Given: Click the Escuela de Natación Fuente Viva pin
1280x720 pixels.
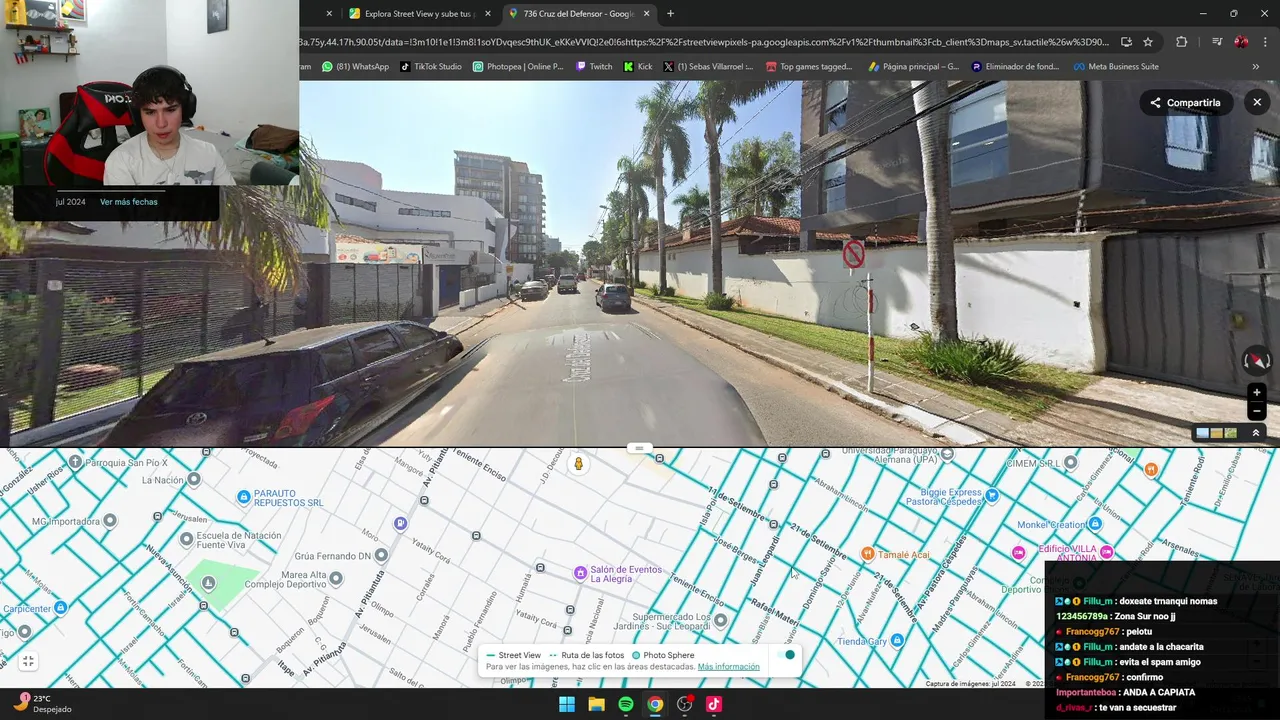Looking at the screenshot, I should [186, 539].
